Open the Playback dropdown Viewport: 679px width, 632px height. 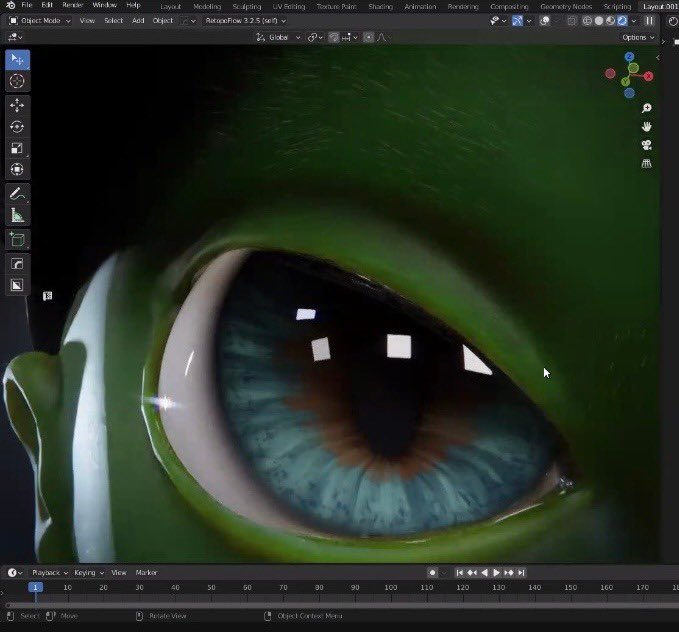pos(50,573)
